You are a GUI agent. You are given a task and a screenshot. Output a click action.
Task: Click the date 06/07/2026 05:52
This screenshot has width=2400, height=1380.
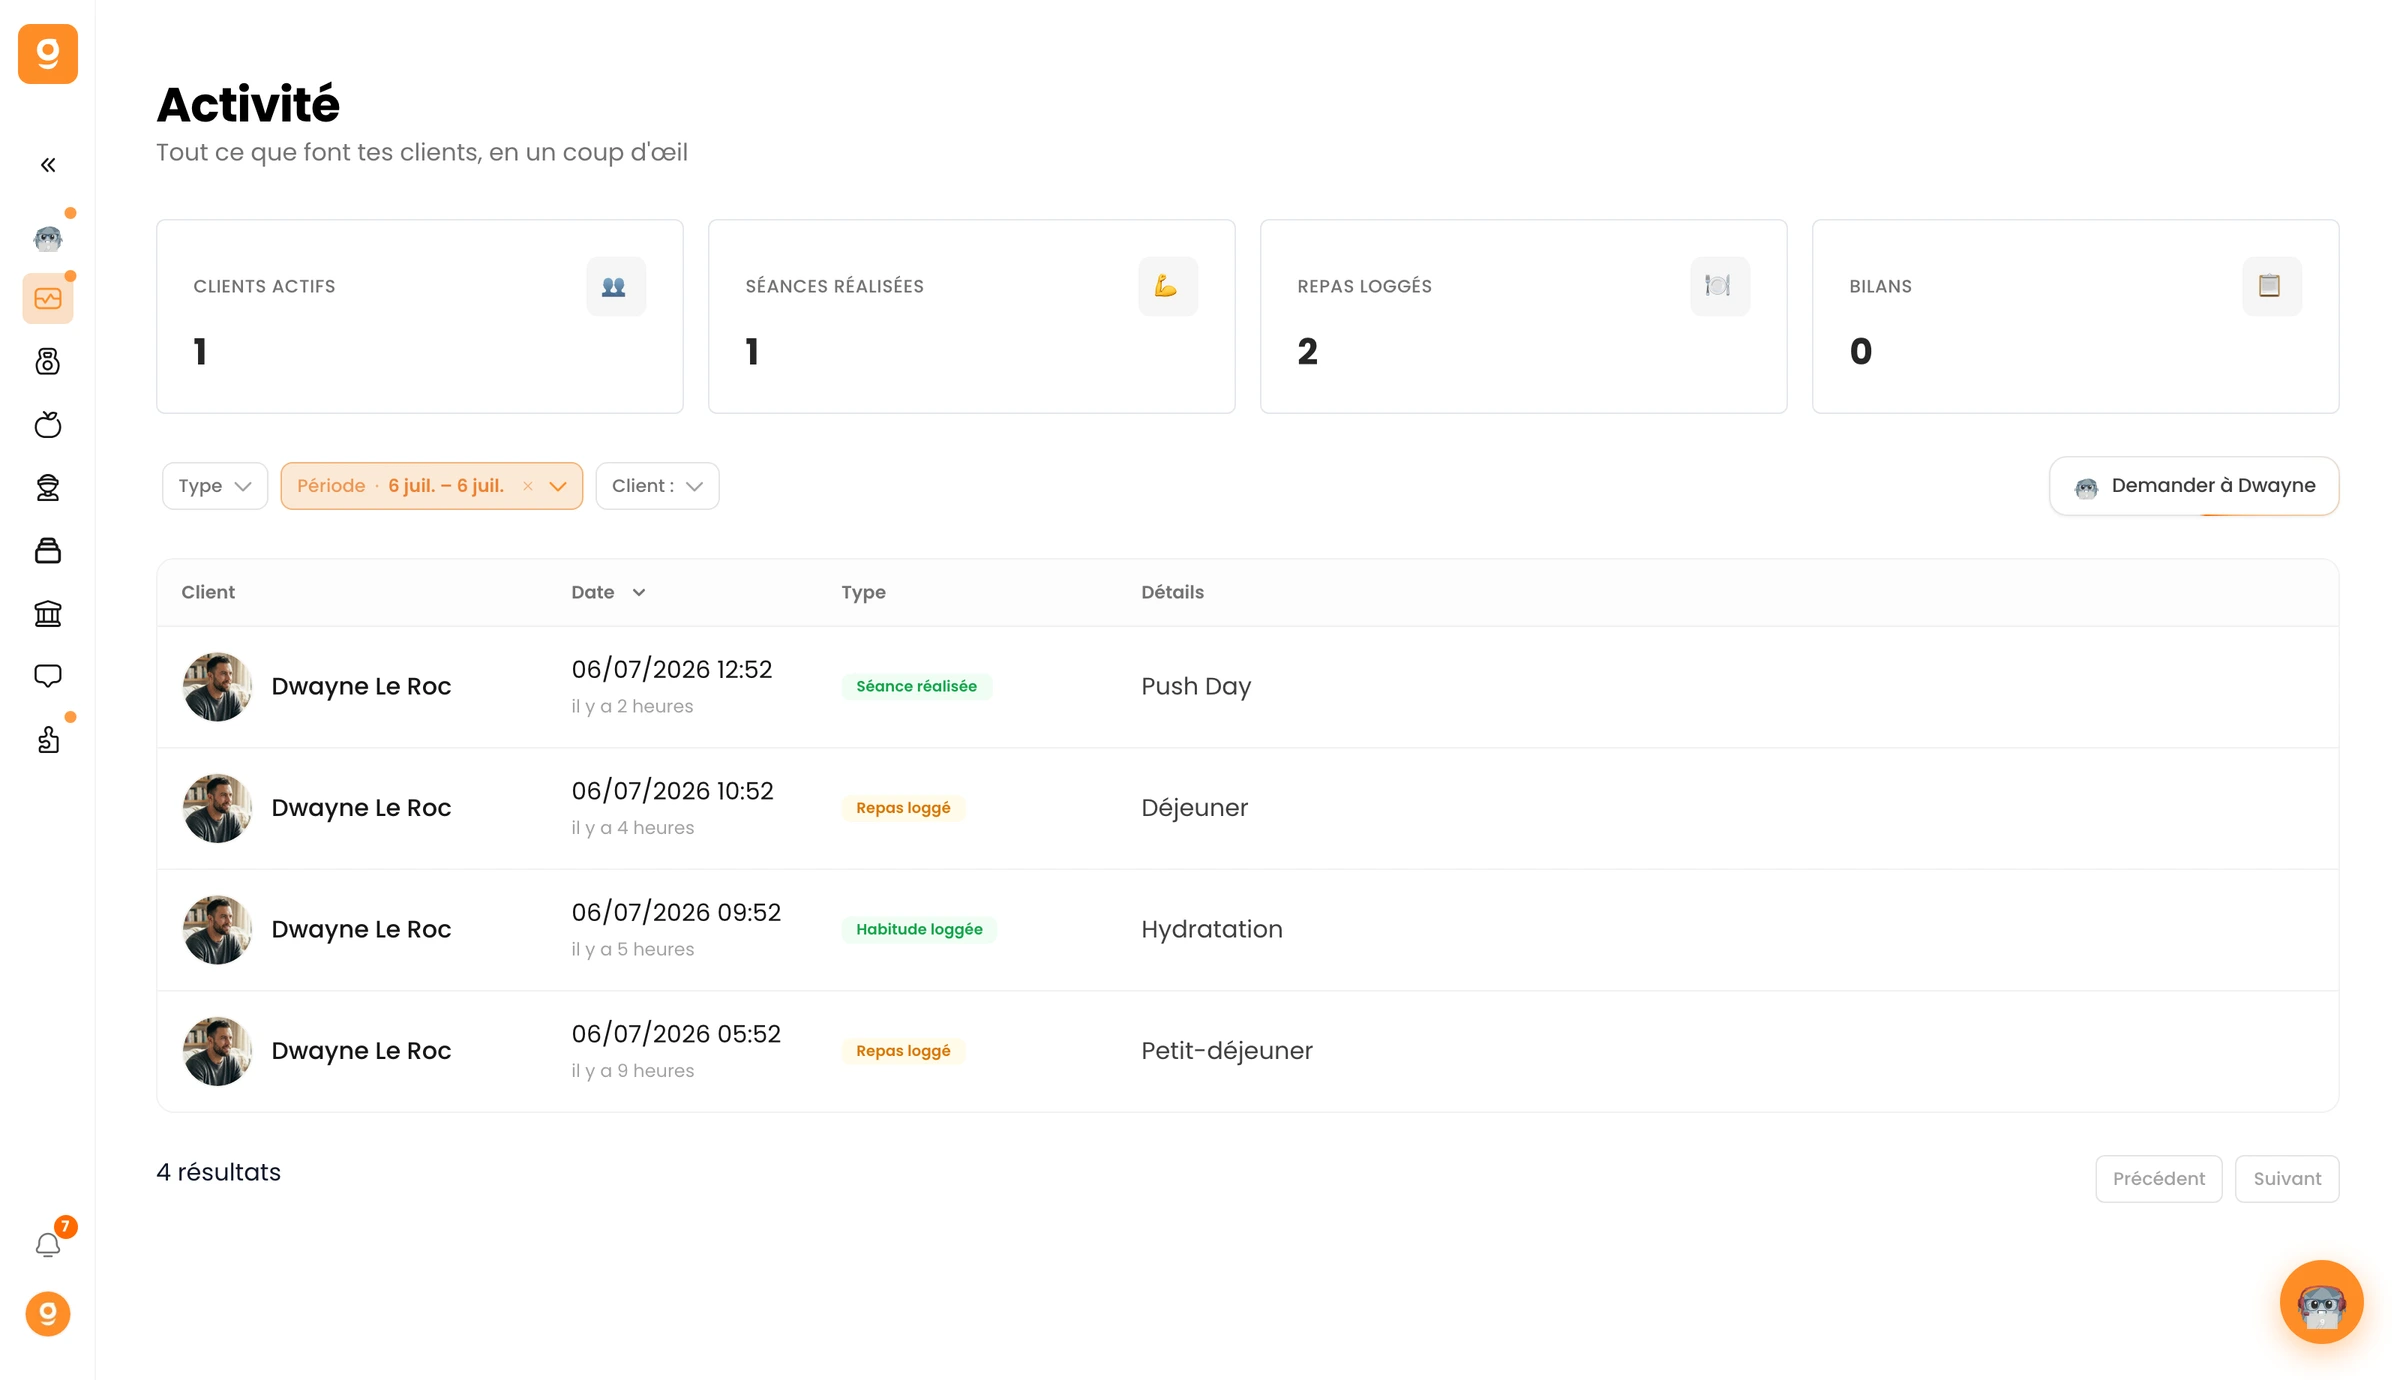tap(676, 1034)
